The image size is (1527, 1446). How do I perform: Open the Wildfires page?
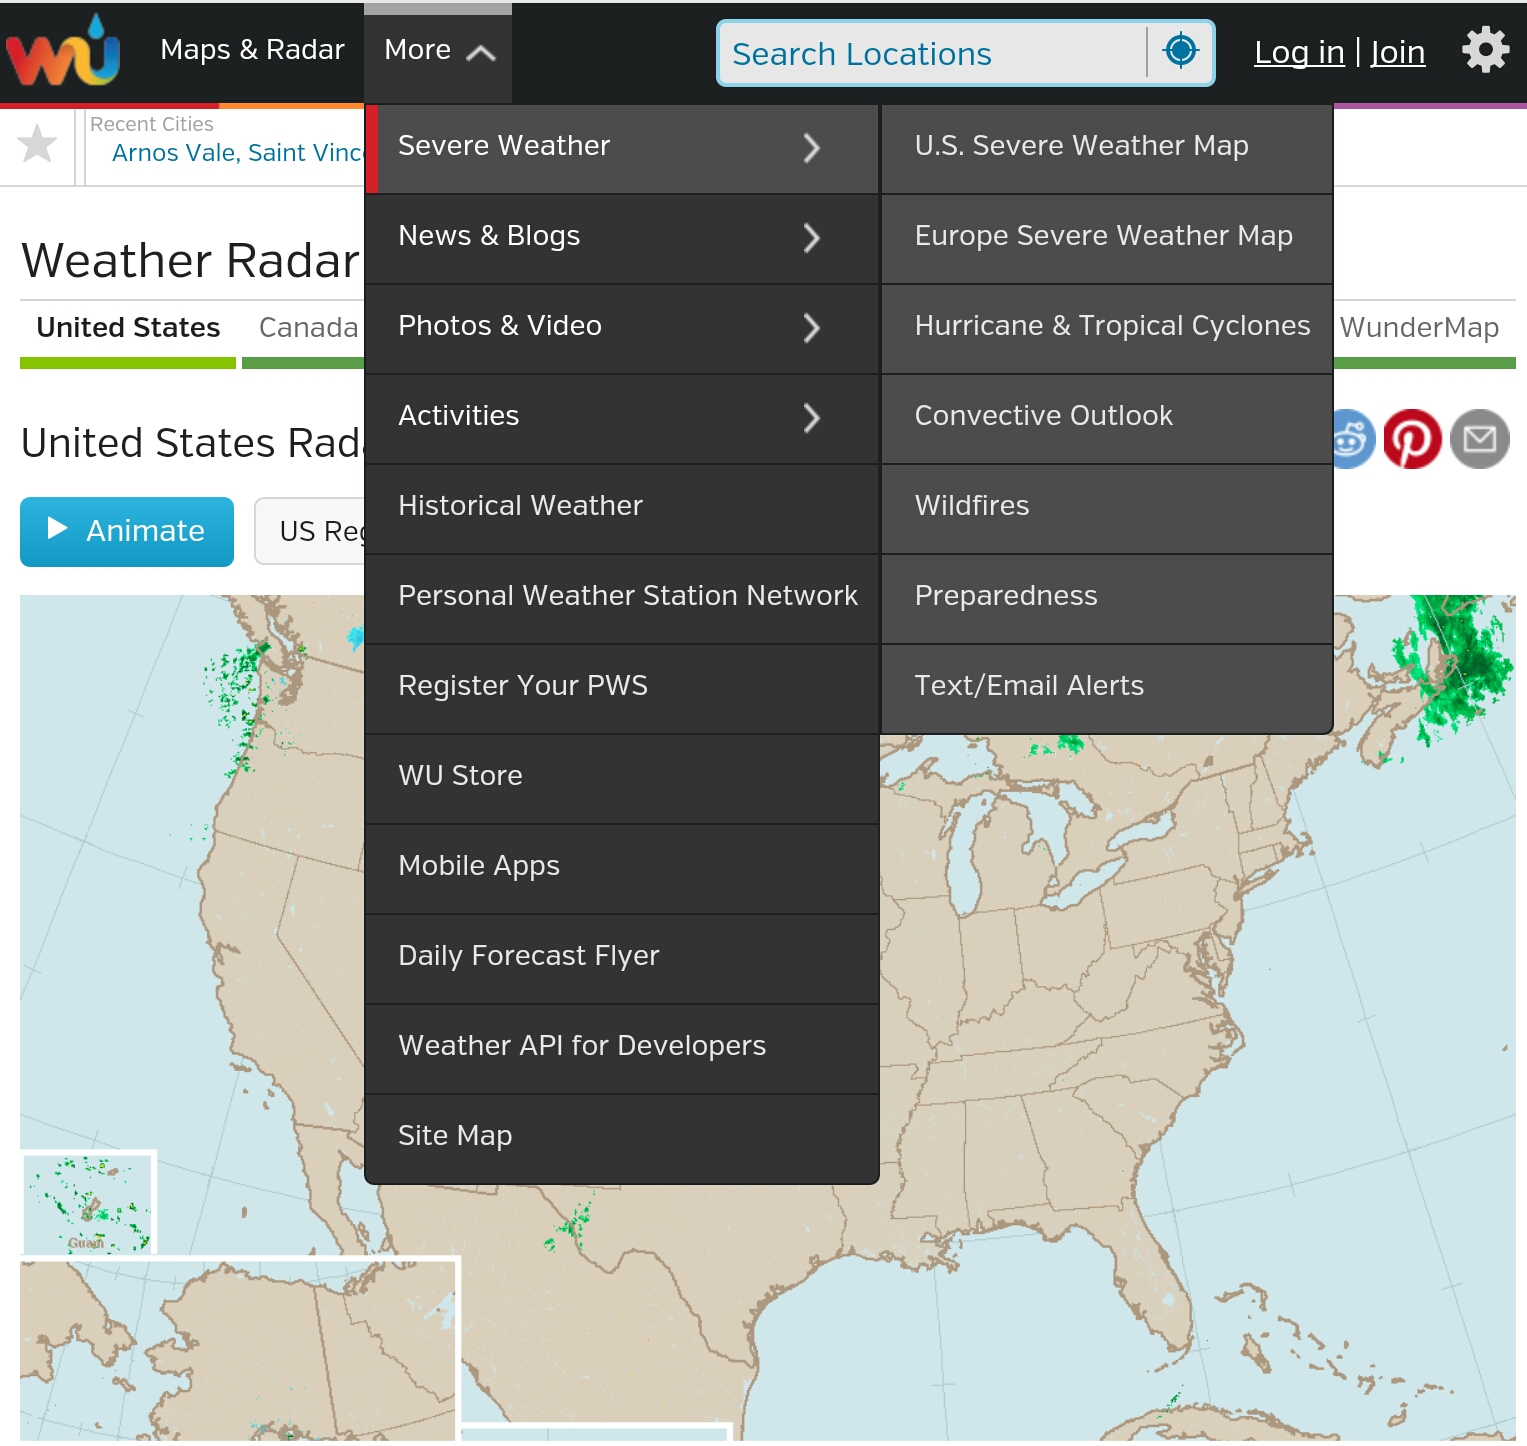[x=1107, y=509]
